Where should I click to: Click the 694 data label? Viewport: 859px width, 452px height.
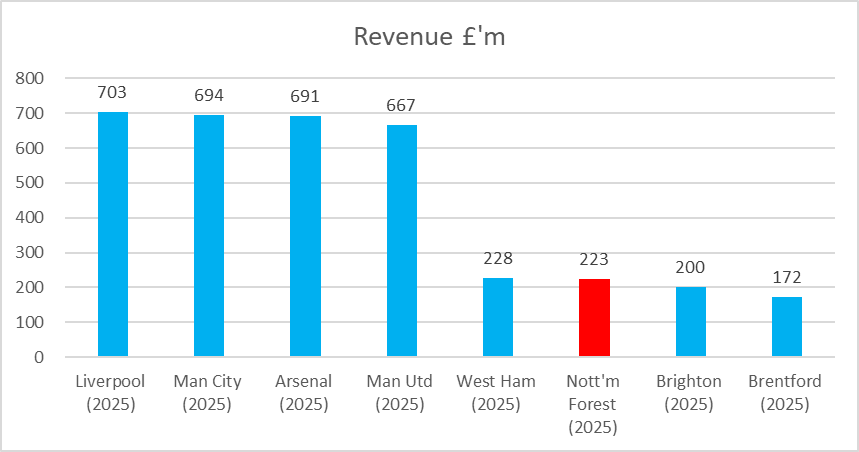209,95
